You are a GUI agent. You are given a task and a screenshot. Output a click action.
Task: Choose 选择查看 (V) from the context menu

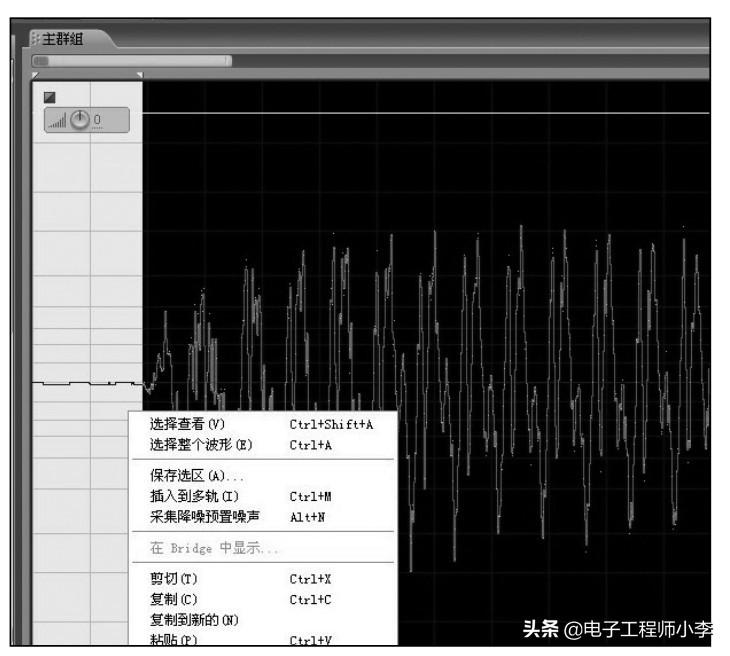coord(263,424)
